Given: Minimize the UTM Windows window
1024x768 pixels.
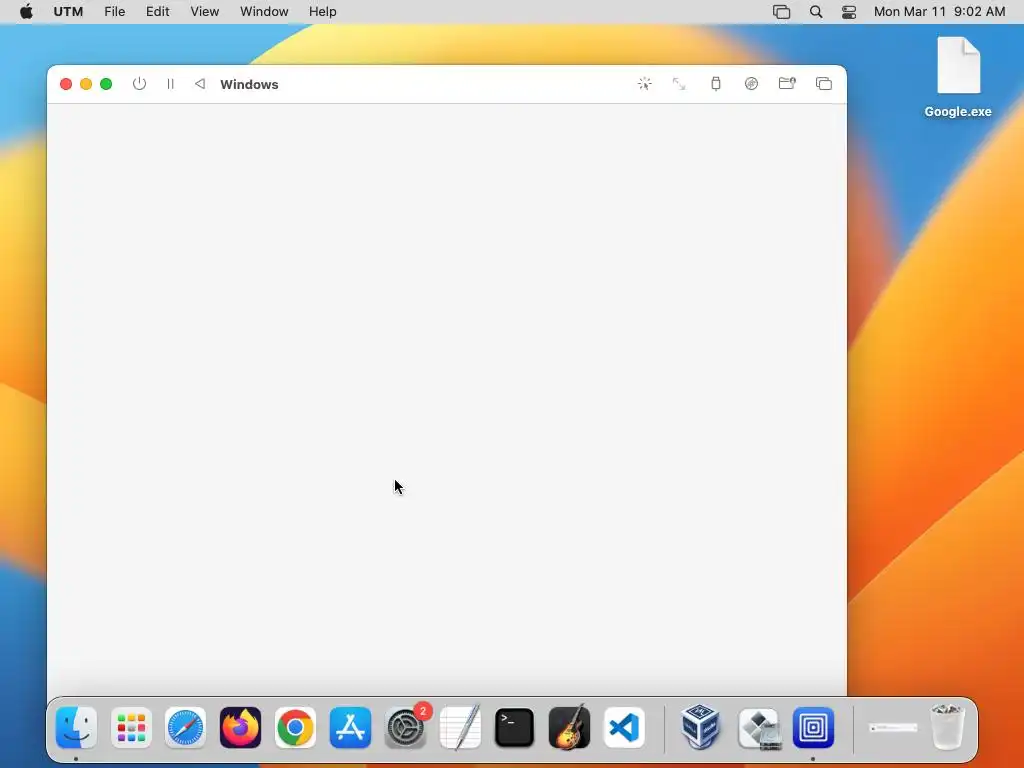Looking at the screenshot, I should tap(86, 84).
